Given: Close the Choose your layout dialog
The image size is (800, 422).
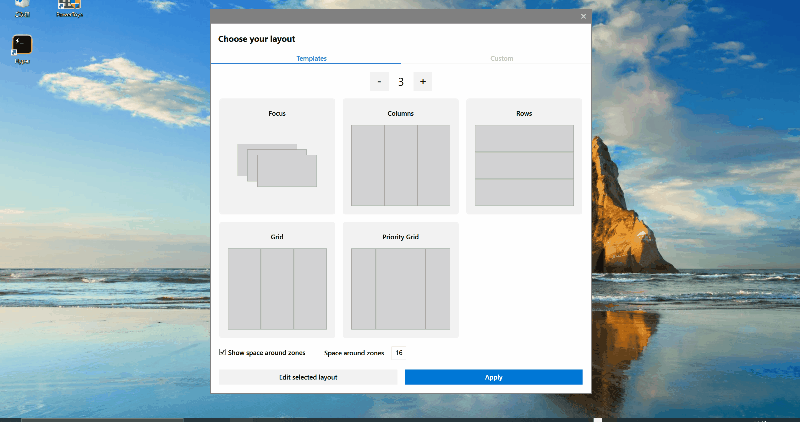Looking at the screenshot, I should pyautogui.click(x=583, y=16).
